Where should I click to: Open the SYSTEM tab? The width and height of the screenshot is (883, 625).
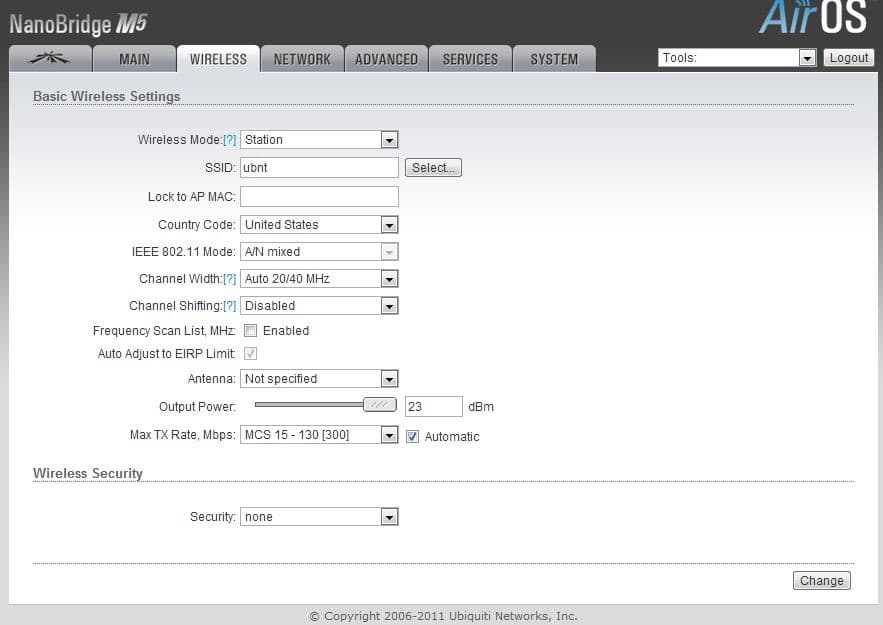pos(554,59)
